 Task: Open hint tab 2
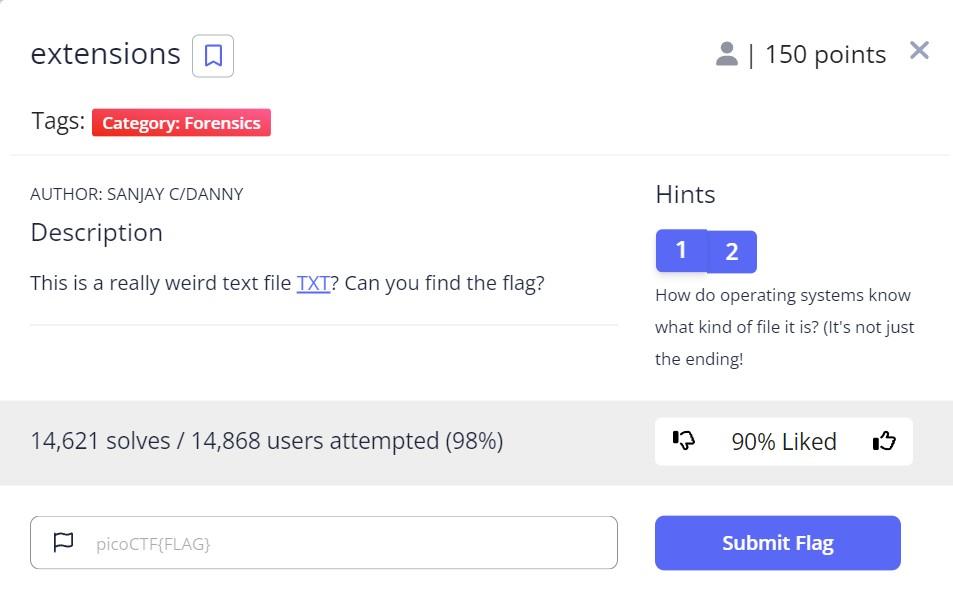(732, 252)
